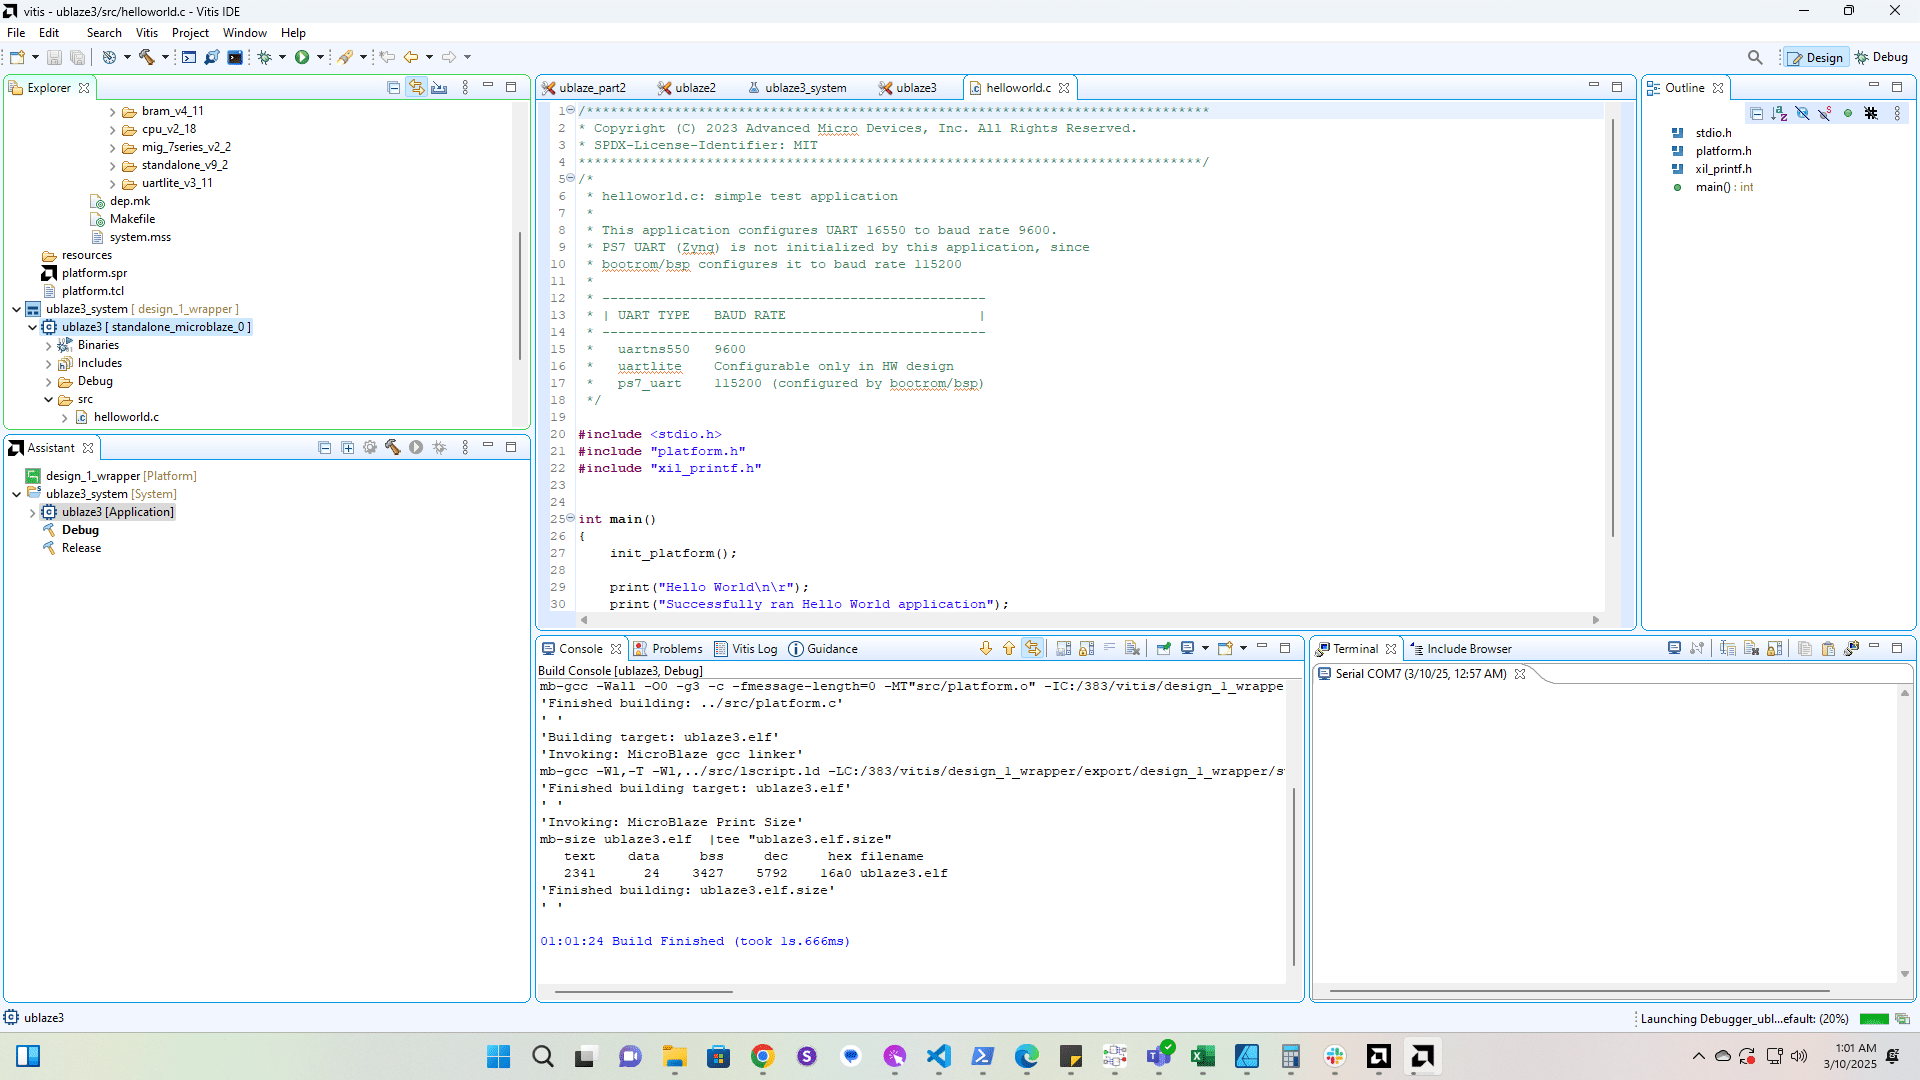Toggle Link with Editor in Explorer
Viewport: 1920px width, 1080px height.
click(416, 88)
